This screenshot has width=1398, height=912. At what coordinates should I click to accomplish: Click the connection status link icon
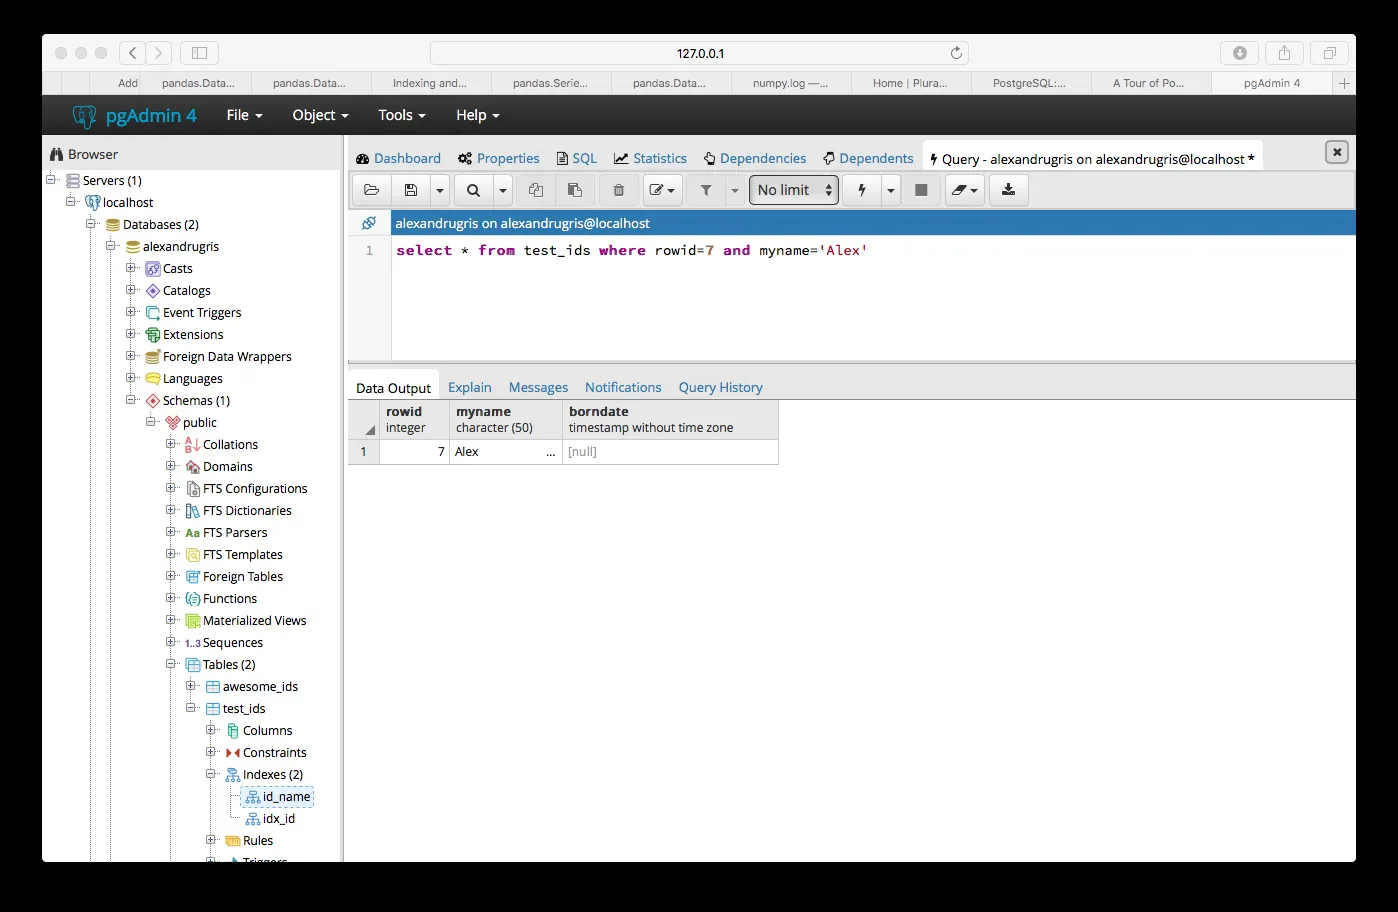click(x=369, y=223)
